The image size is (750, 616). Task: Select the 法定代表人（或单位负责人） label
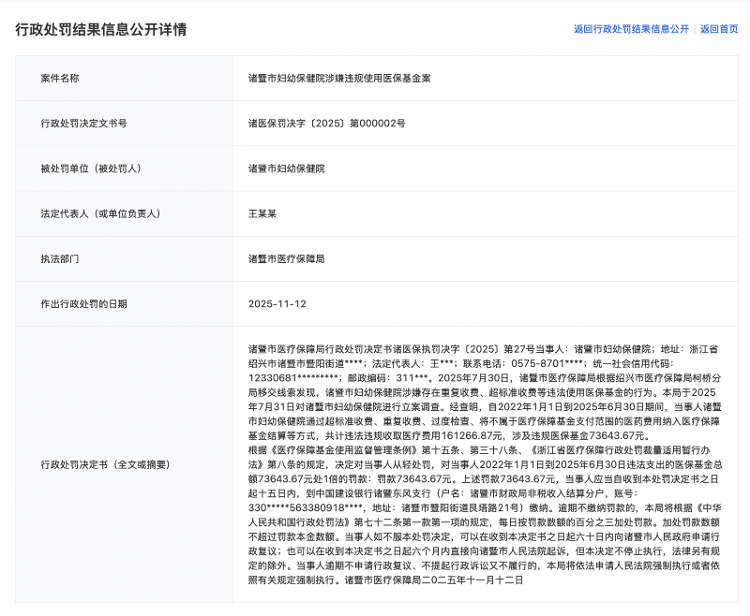101,213
